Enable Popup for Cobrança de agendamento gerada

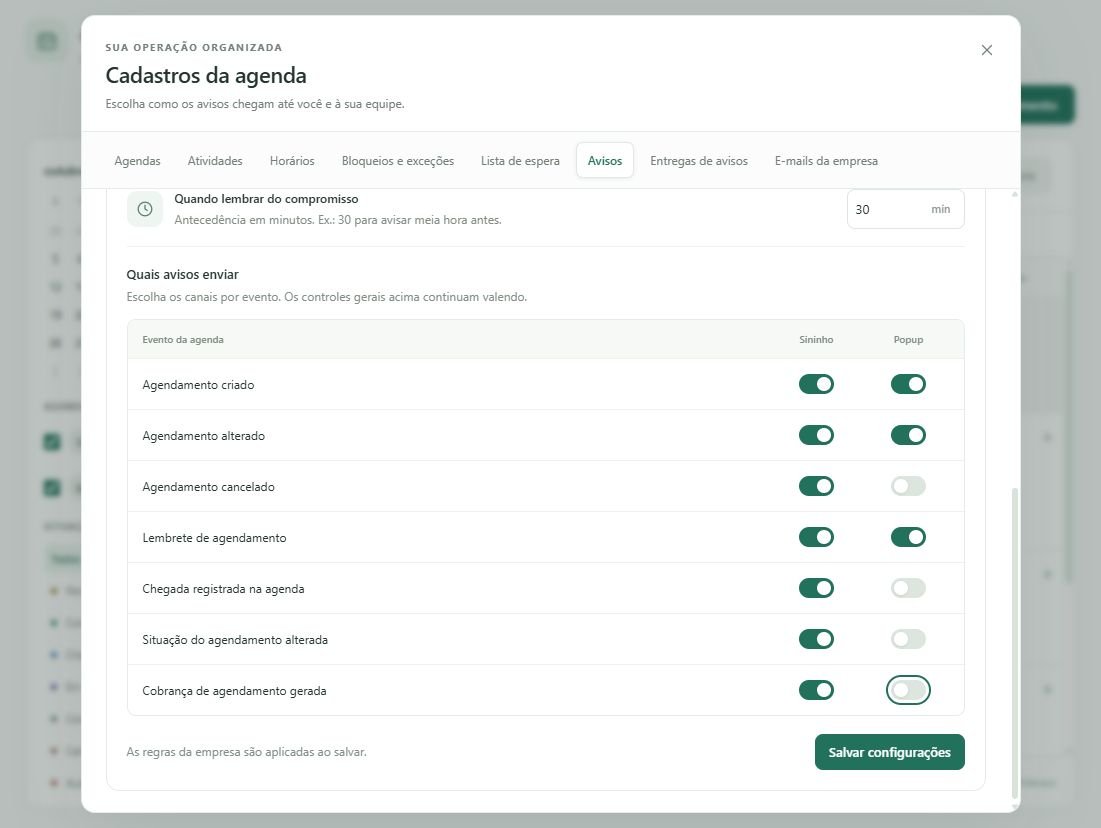909,690
